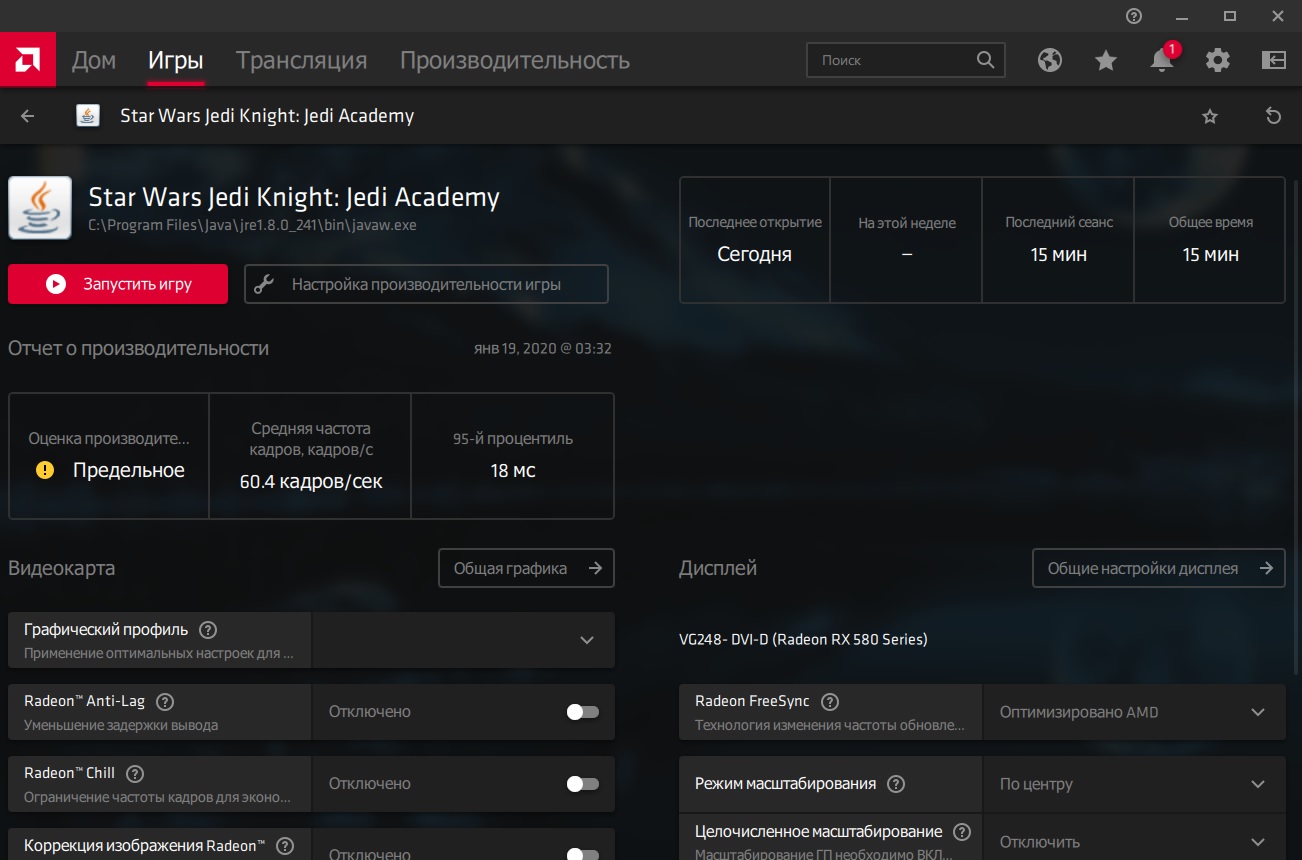
Task: Expand the Графический профиль dropdown
Action: 586,640
